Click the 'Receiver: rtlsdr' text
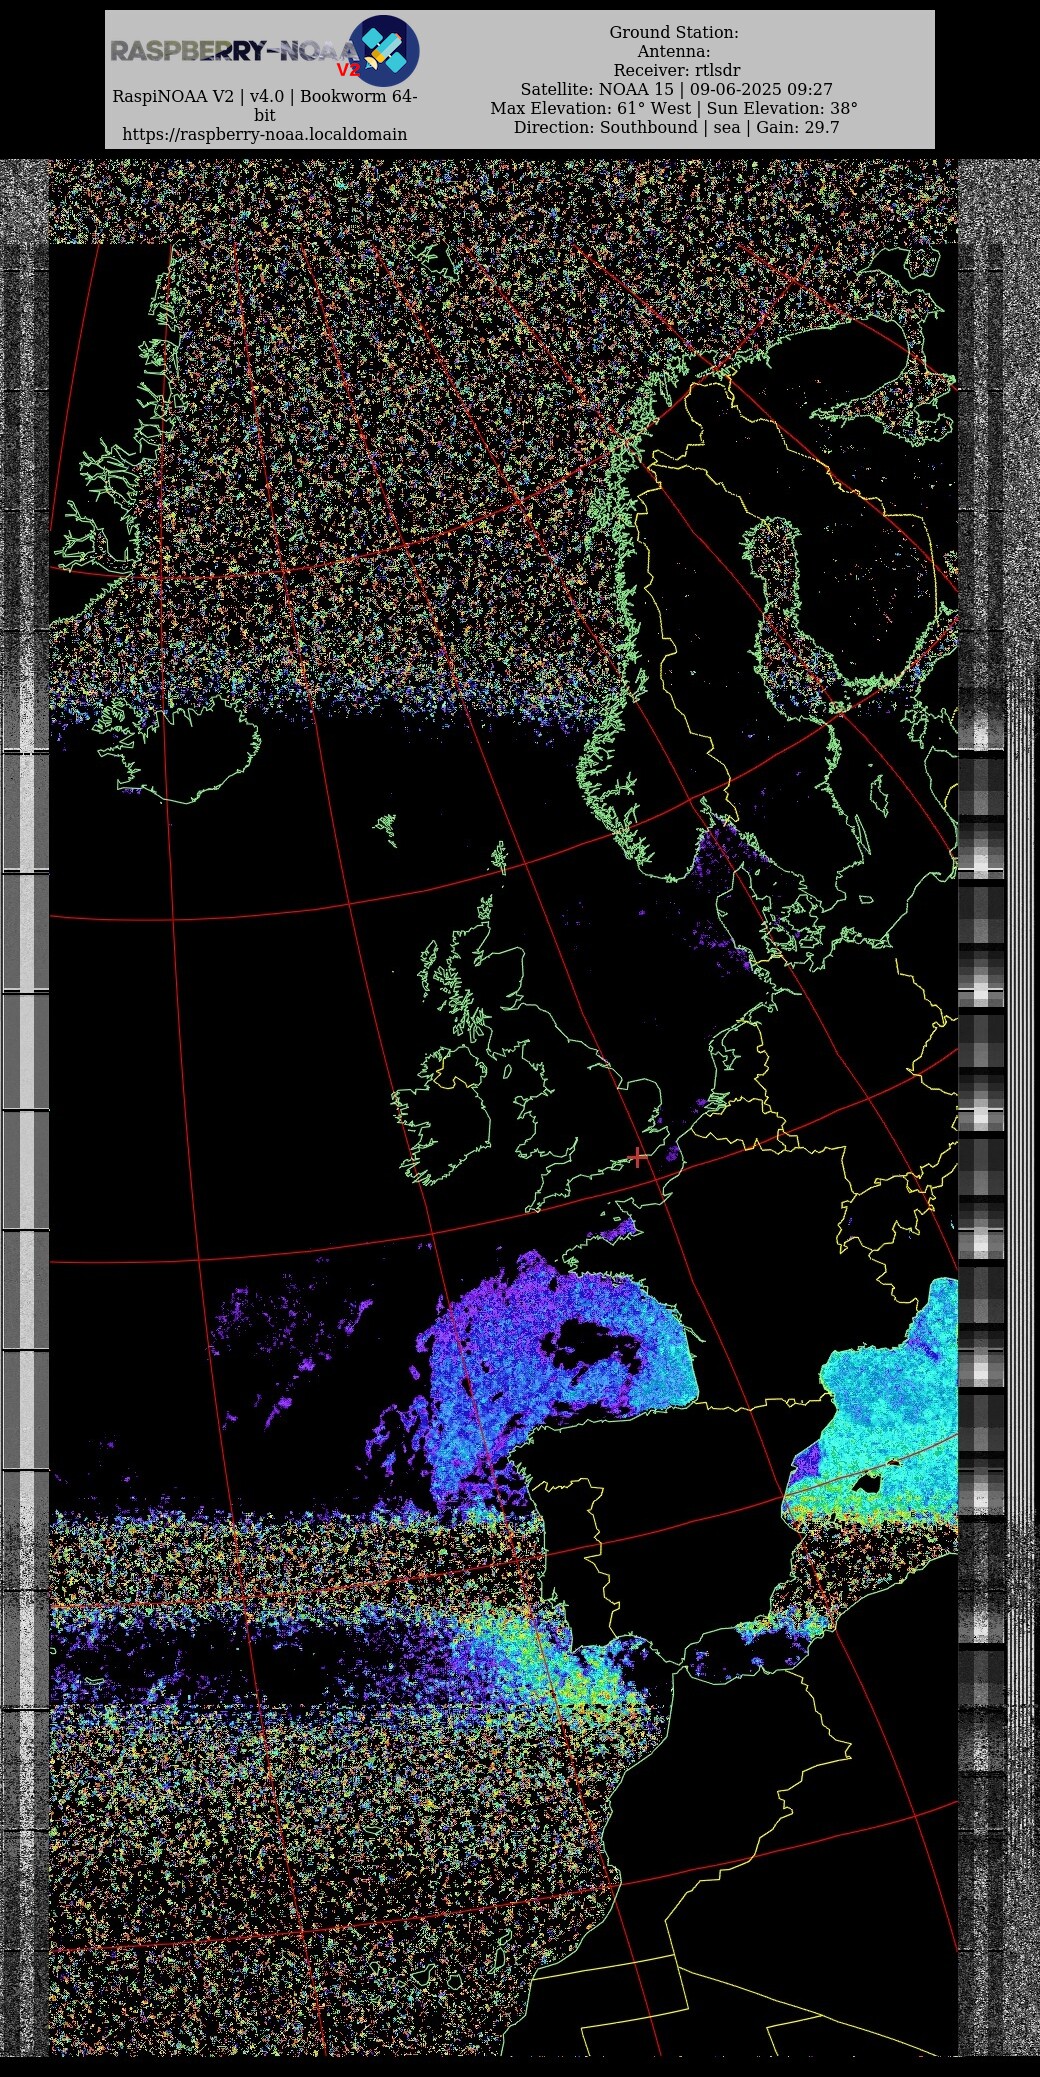The height and width of the screenshot is (2077, 1040). [x=677, y=71]
